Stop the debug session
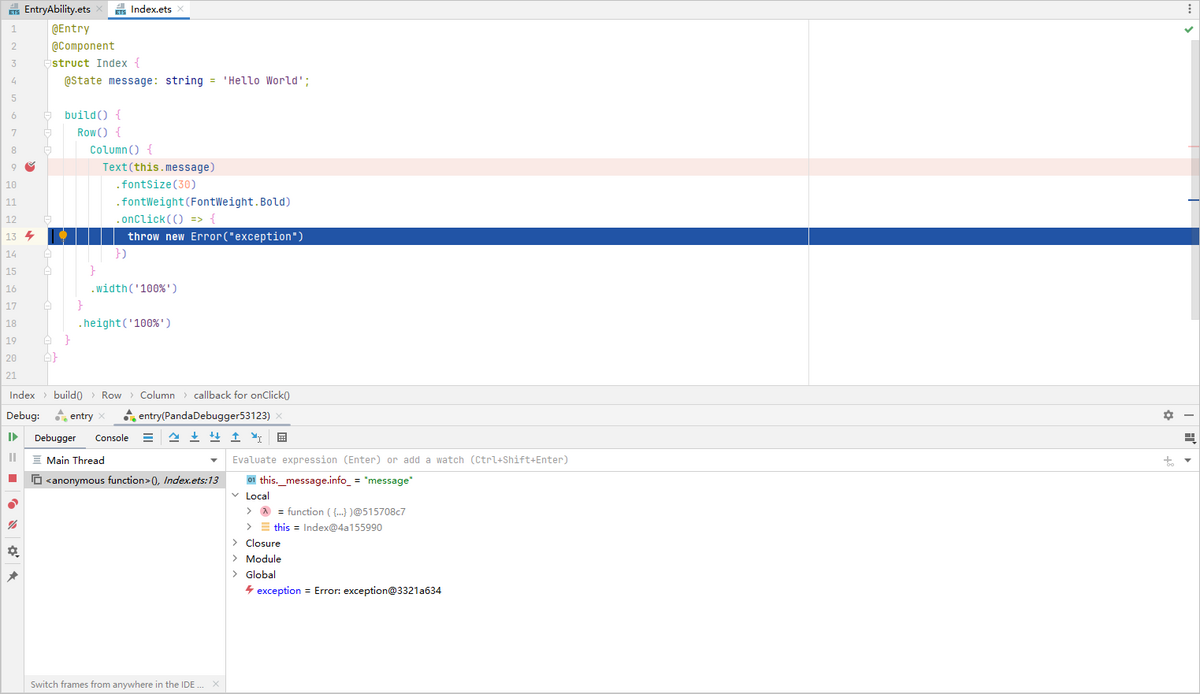The image size is (1200, 694). [13, 479]
